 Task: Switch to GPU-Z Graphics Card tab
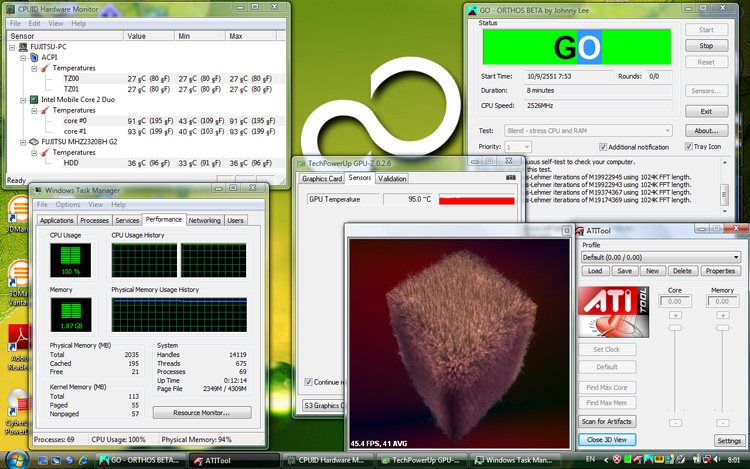pos(322,178)
